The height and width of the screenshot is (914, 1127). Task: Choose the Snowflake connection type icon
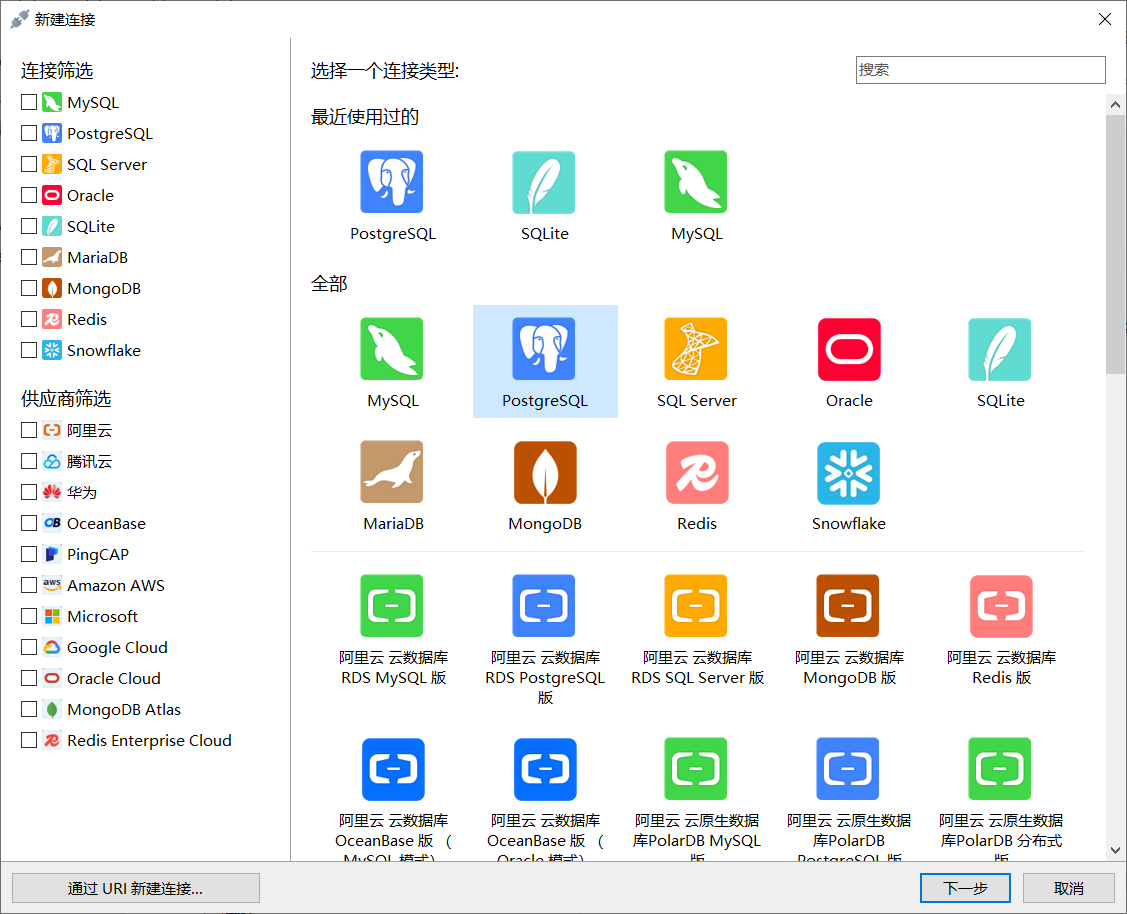click(848, 473)
